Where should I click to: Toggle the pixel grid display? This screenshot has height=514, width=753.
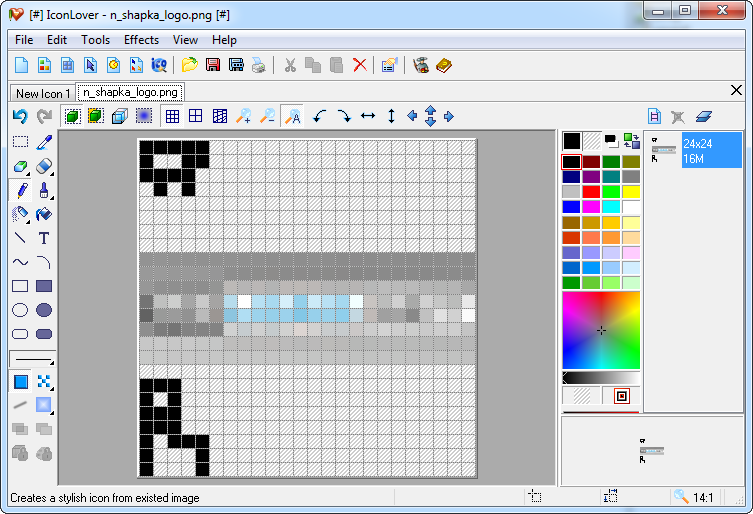point(173,116)
